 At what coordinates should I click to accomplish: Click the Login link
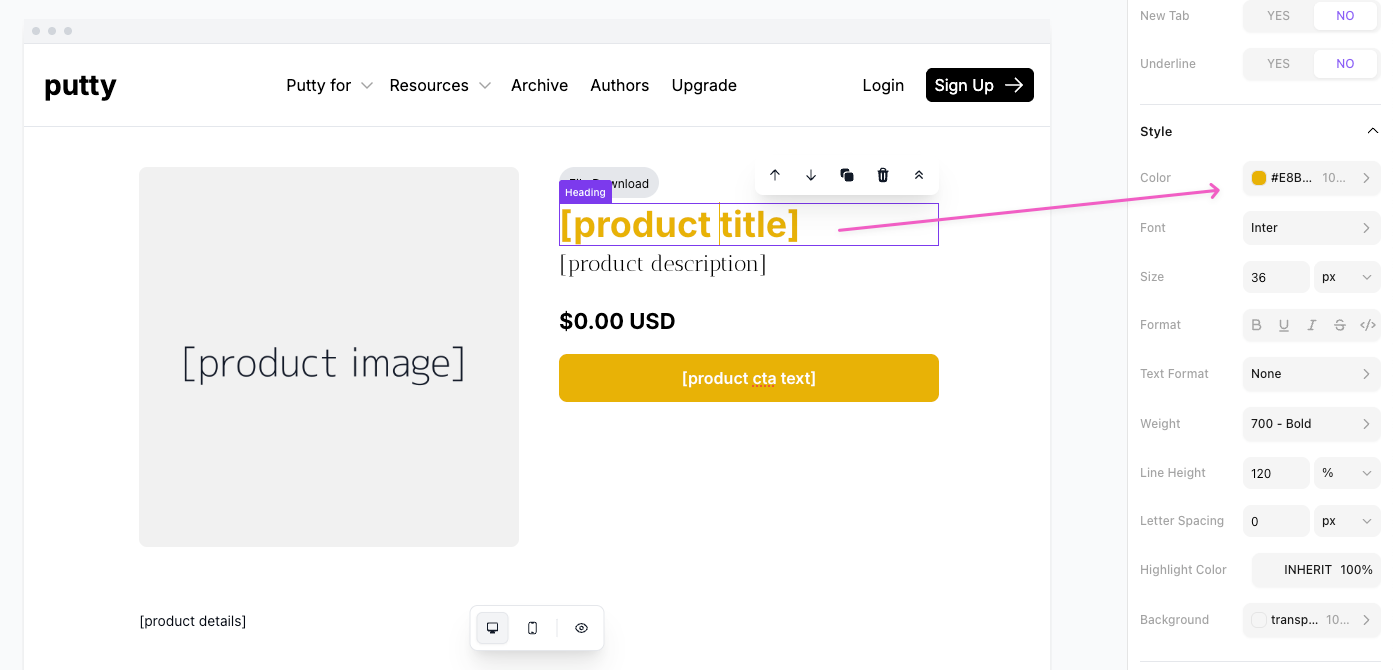click(883, 86)
